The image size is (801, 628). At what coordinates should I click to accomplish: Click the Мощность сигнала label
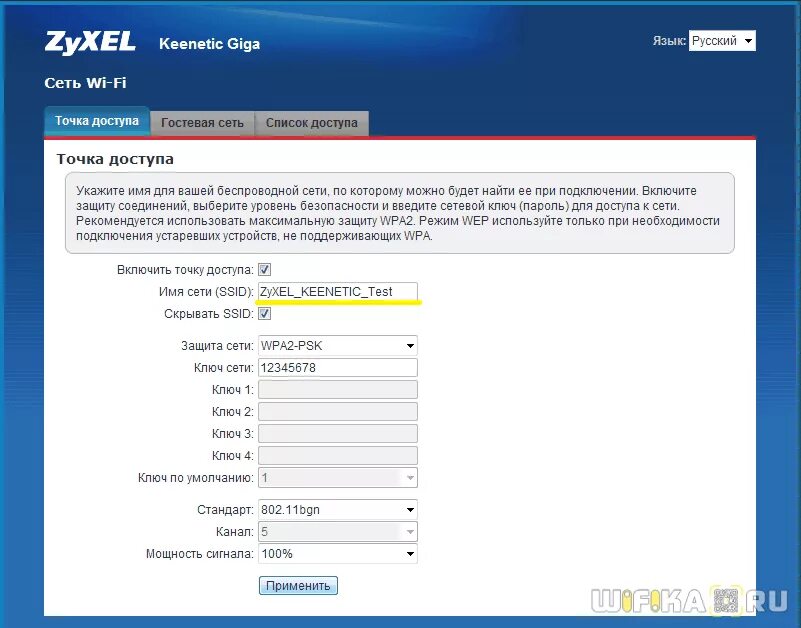200,554
